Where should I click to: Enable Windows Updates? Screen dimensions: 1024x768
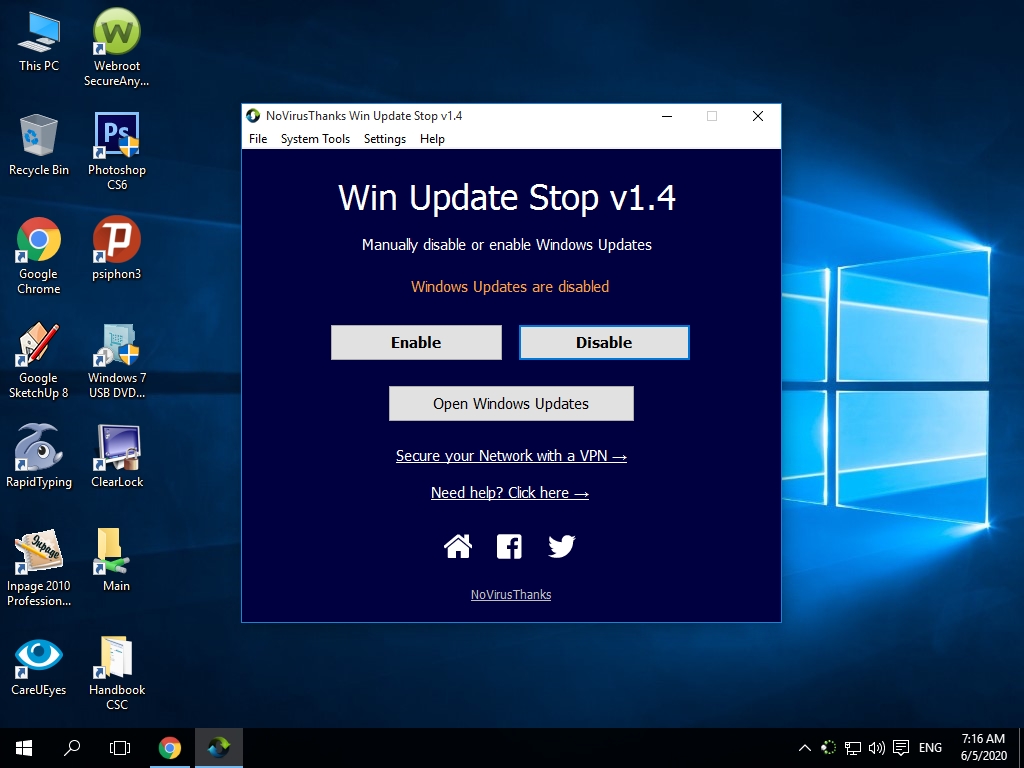[x=416, y=342]
